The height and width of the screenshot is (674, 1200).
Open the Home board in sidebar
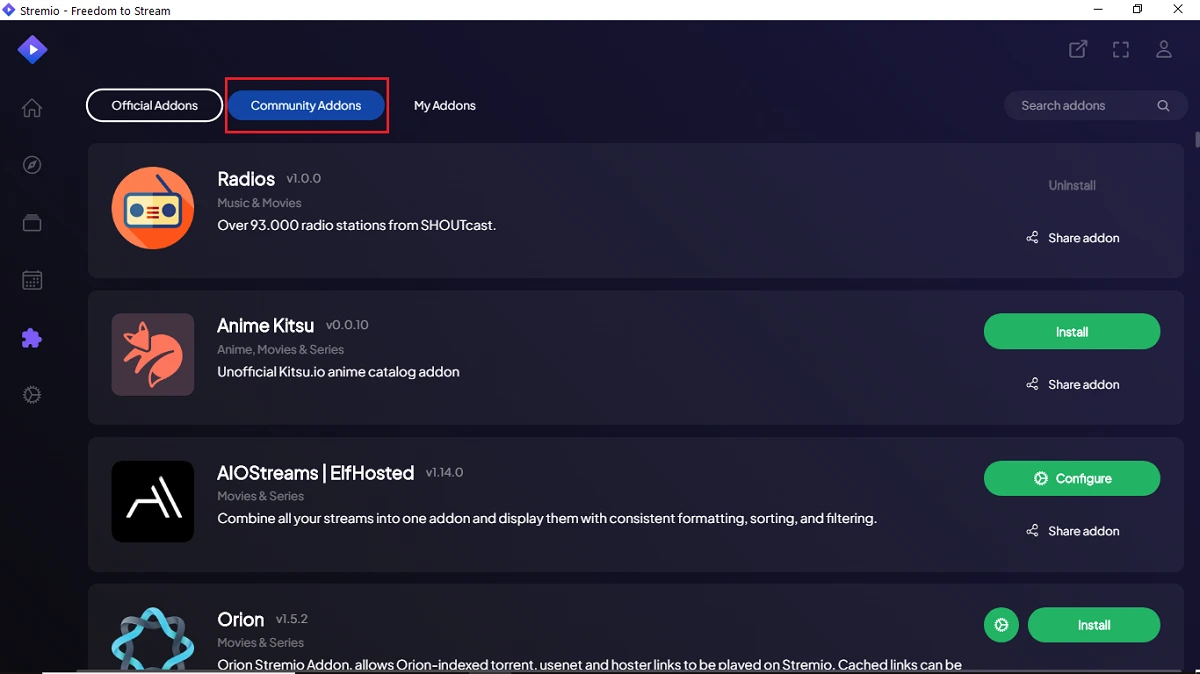coord(32,108)
